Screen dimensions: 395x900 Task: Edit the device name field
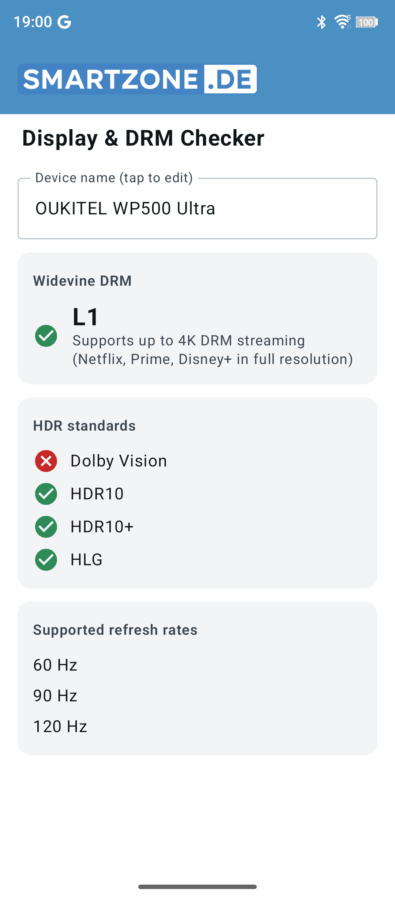198,208
